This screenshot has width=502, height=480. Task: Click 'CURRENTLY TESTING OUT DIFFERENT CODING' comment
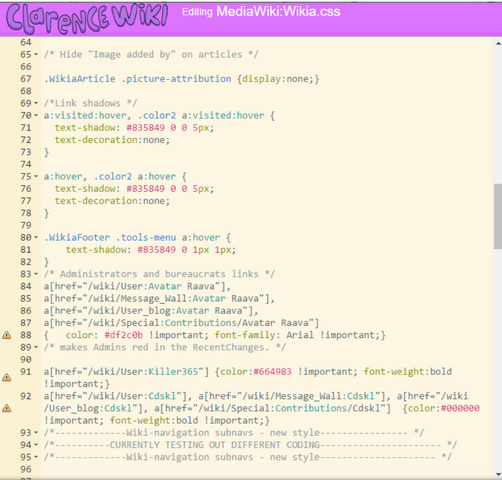pyautogui.click(x=215, y=445)
